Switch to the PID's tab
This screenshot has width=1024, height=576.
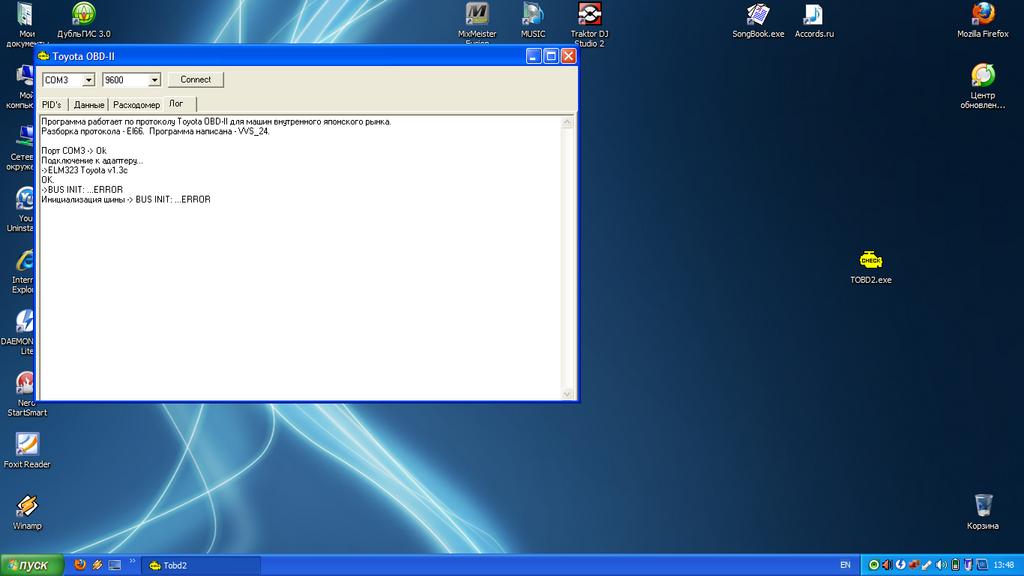[52, 104]
